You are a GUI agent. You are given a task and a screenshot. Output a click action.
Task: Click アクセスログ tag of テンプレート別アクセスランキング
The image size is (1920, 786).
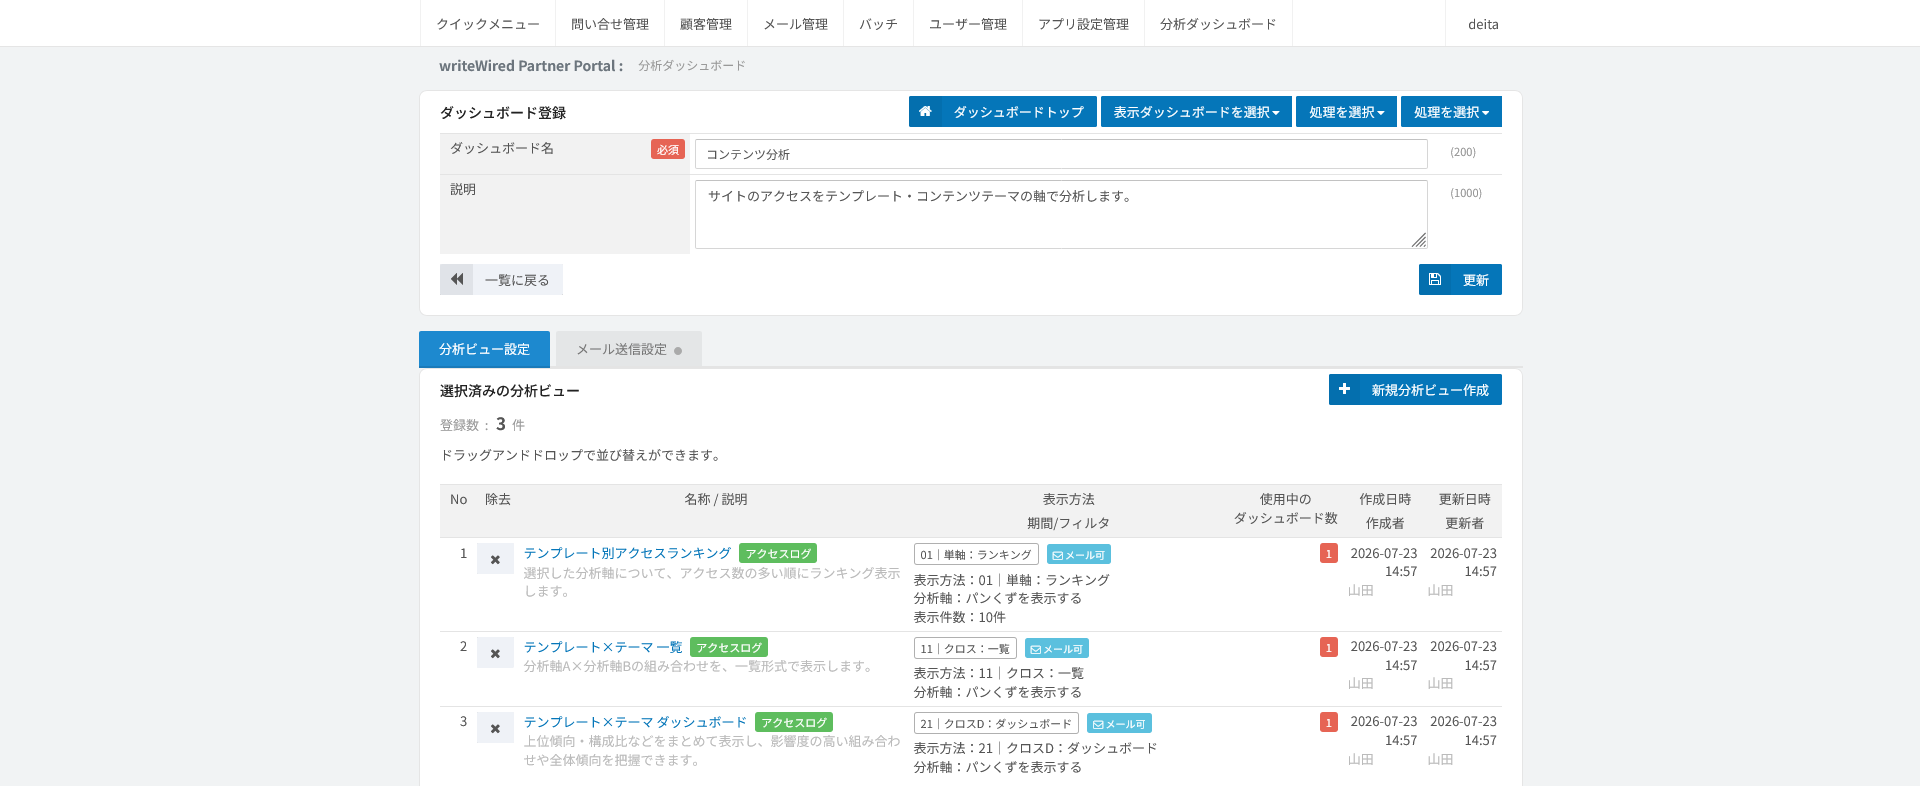[778, 553]
